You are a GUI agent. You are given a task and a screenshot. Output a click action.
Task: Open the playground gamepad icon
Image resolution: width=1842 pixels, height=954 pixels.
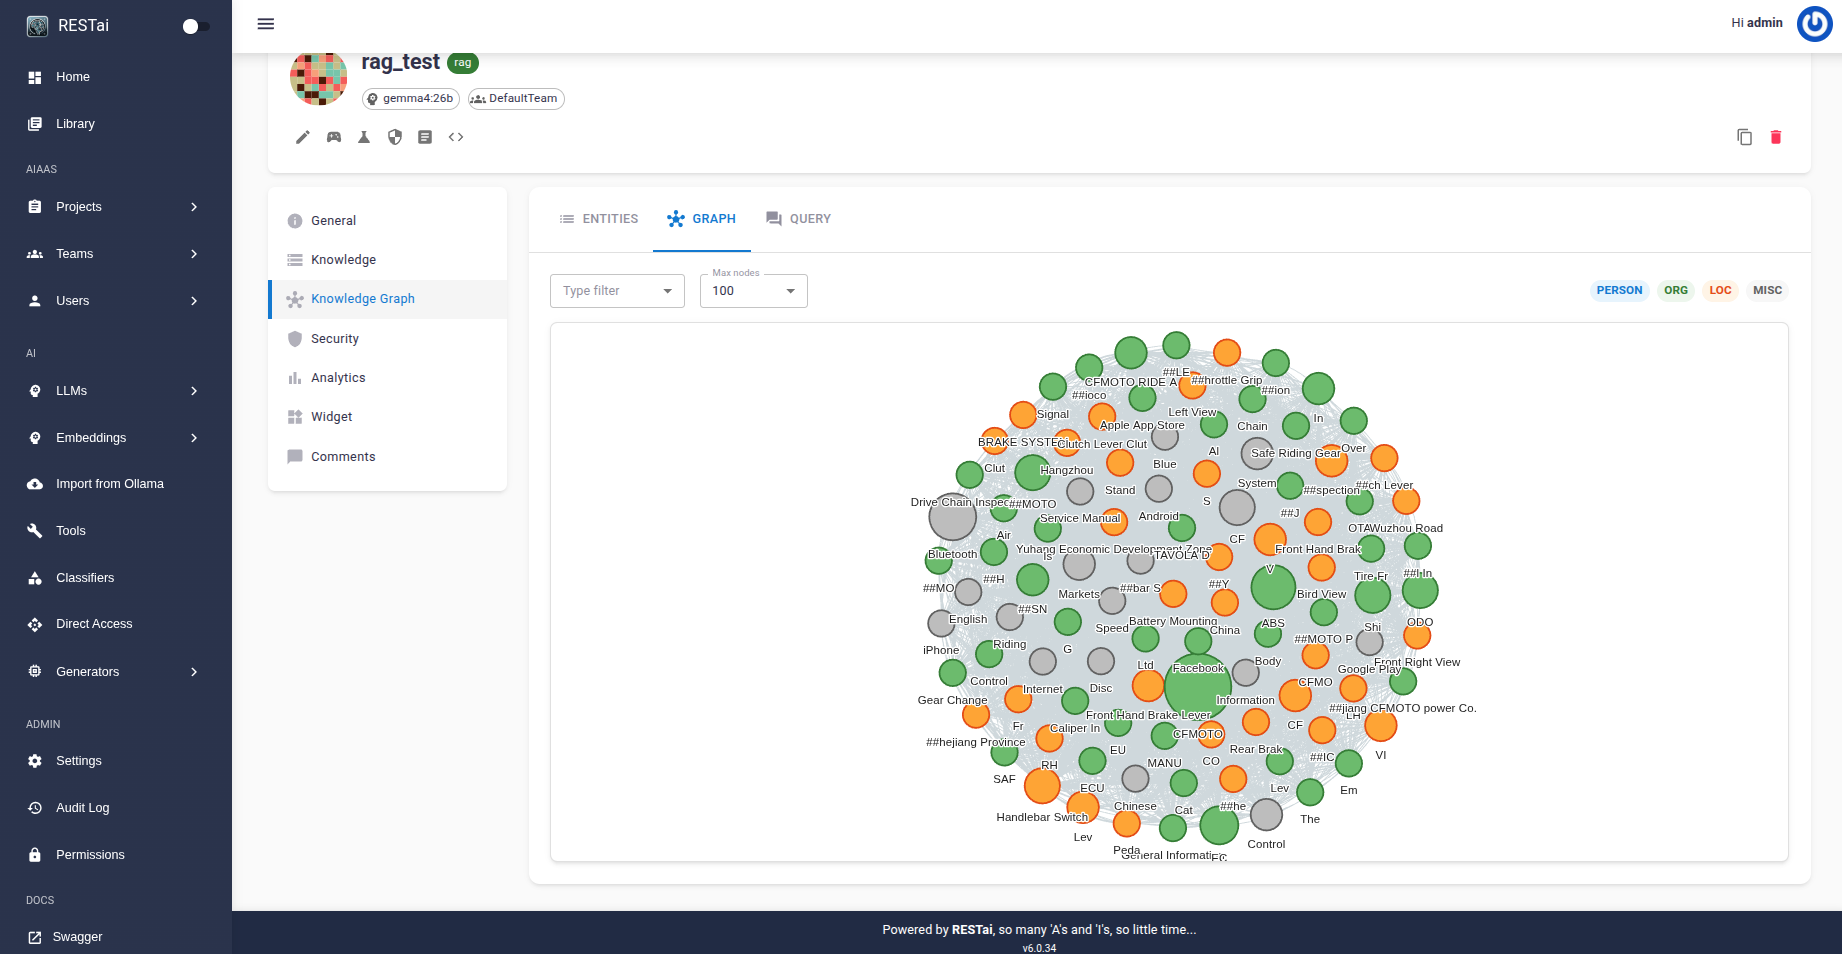point(334,137)
